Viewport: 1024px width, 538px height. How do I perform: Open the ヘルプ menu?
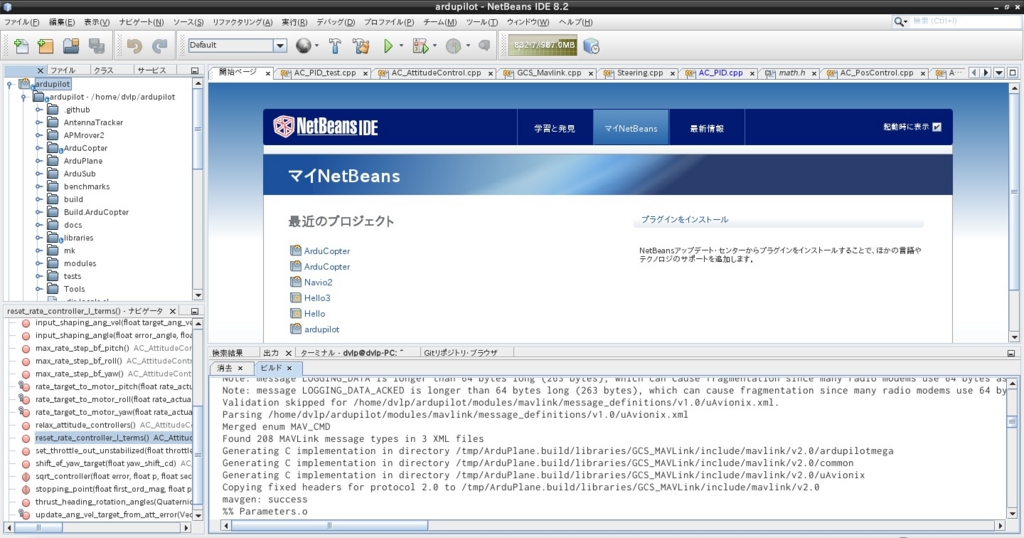(575, 22)
